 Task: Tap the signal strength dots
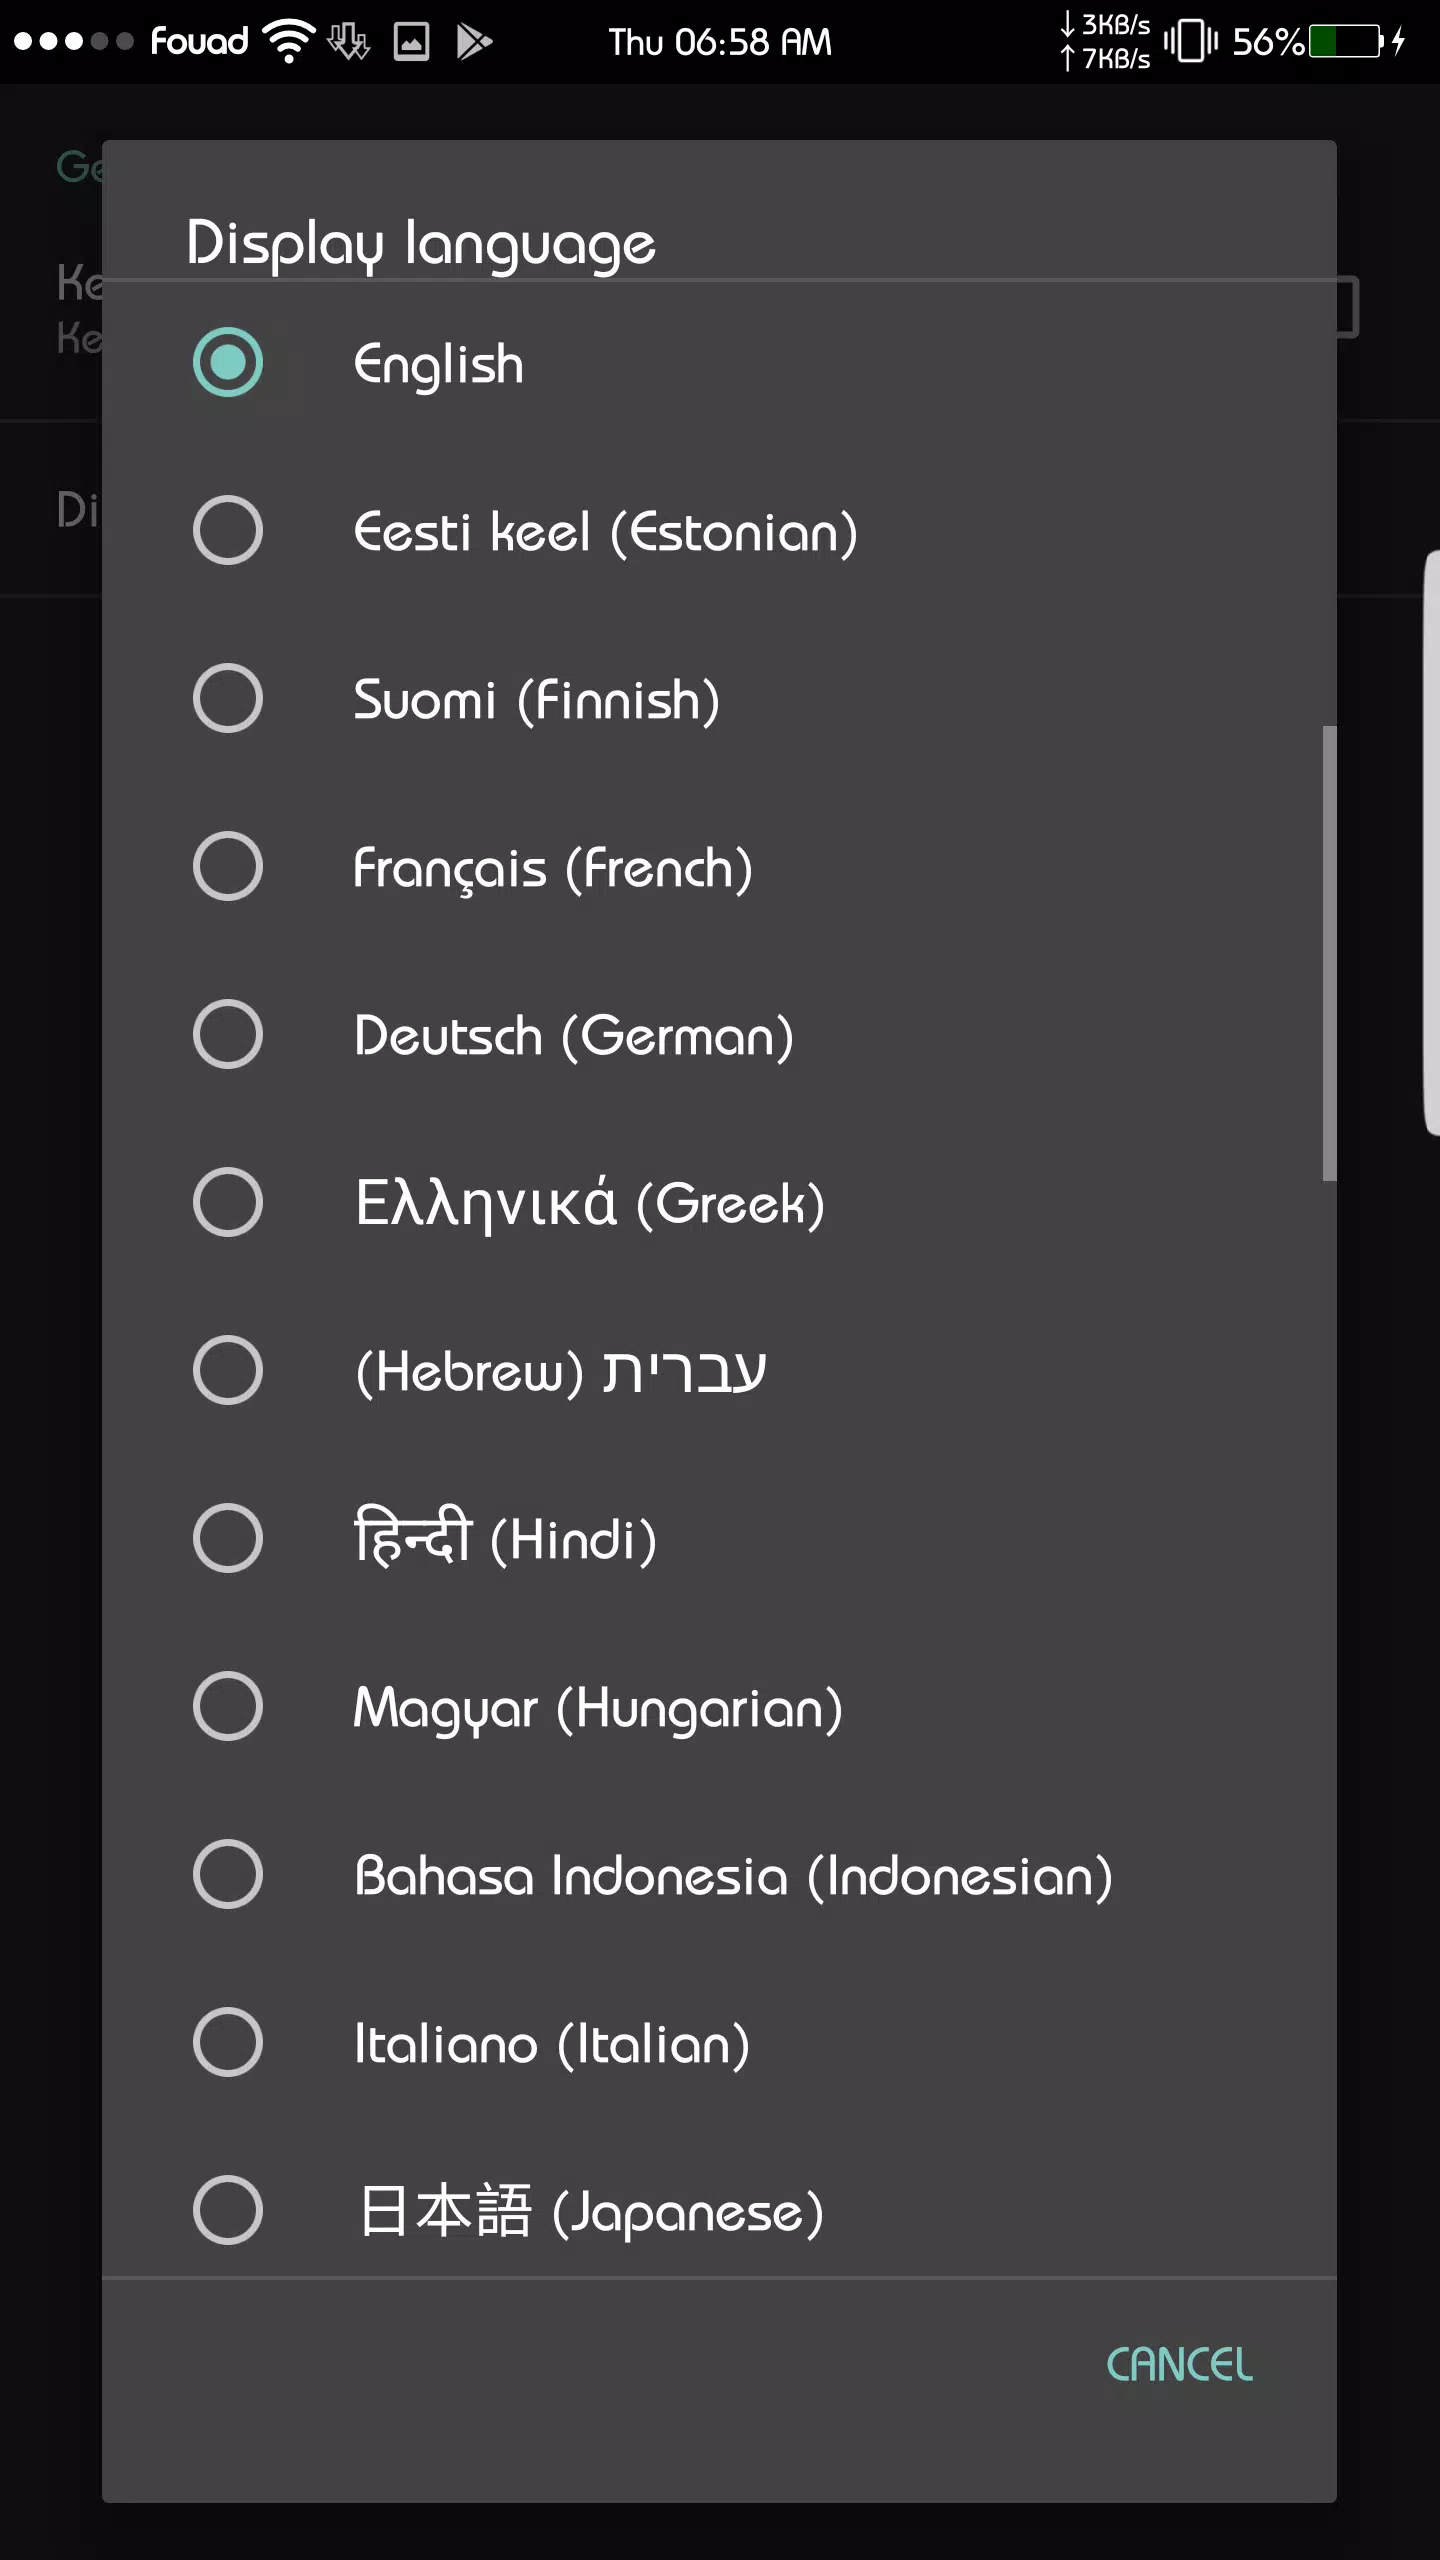point(73,42)
